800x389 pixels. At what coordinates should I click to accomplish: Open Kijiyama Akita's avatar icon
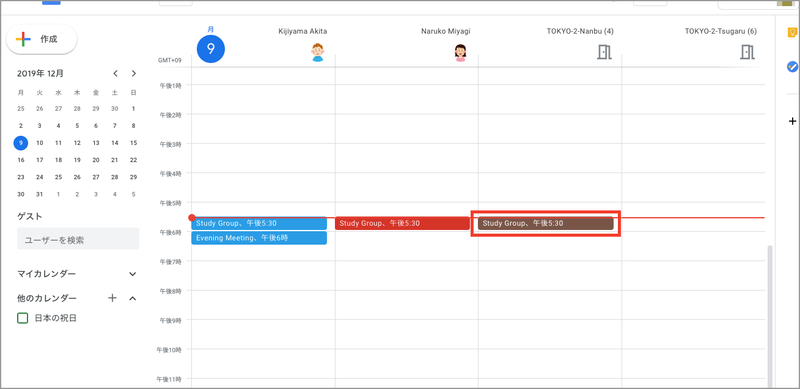[x=317, y=52]
